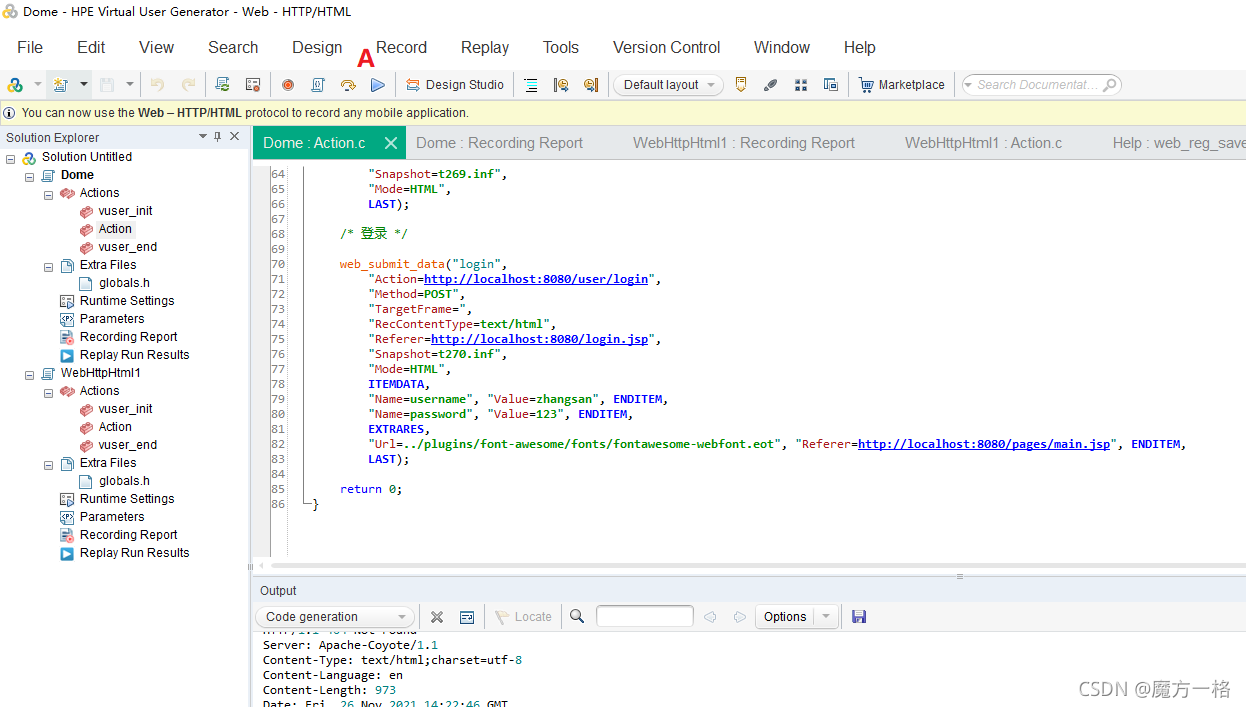Image resolution: width=1246 pixels, height=707 pixels.
Task: Follow the localhost:8080/user/login link
Action: coord(536,279)
